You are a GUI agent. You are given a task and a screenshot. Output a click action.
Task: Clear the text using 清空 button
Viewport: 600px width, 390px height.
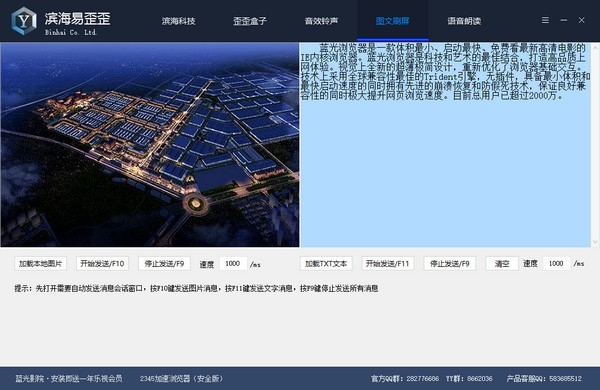pos(502,264)
